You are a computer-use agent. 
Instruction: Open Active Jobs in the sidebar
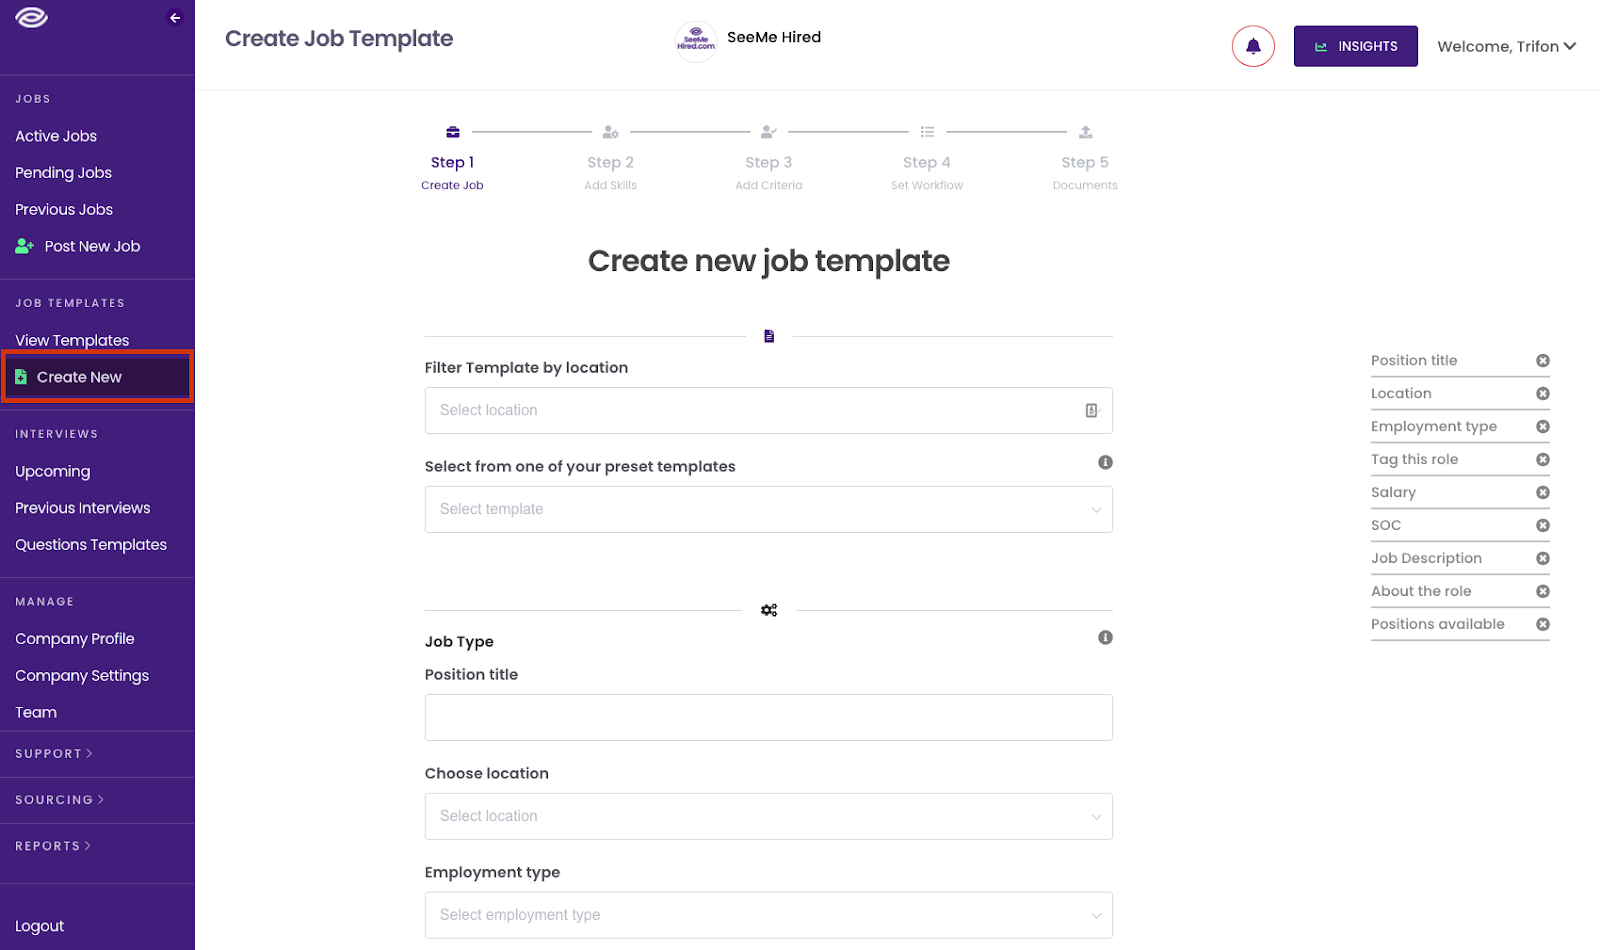56,136
